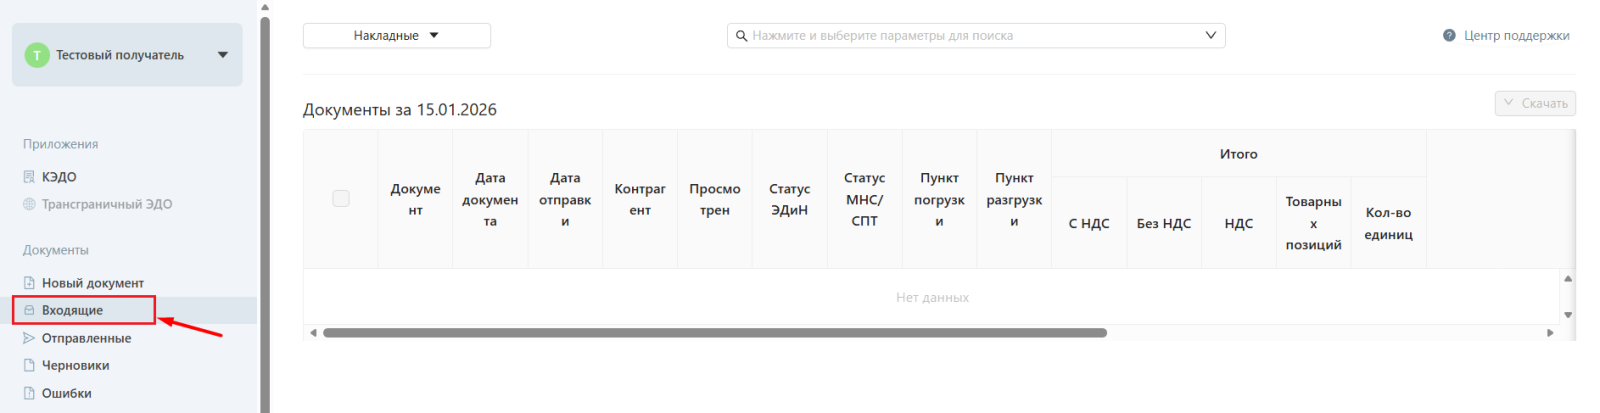
Task: Toggle the select-all checkbox in table header
Action: (x=341, y=199)
